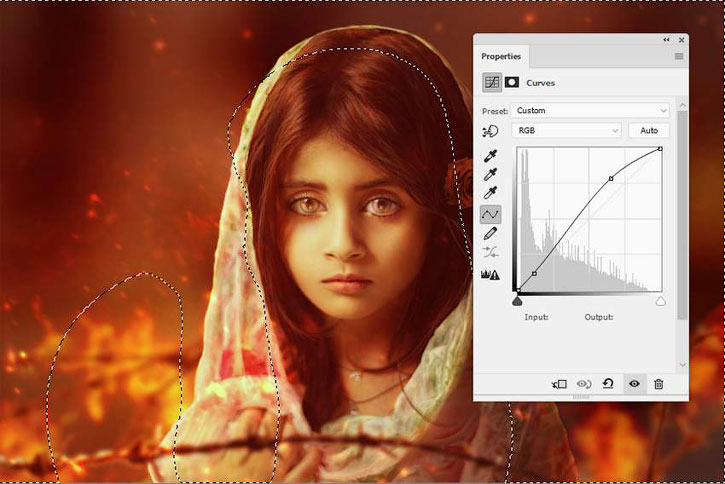The height and width of the screenshot is (484, 725).
Task: Open the RGB channel dropdown
Action: pos(566,131)
